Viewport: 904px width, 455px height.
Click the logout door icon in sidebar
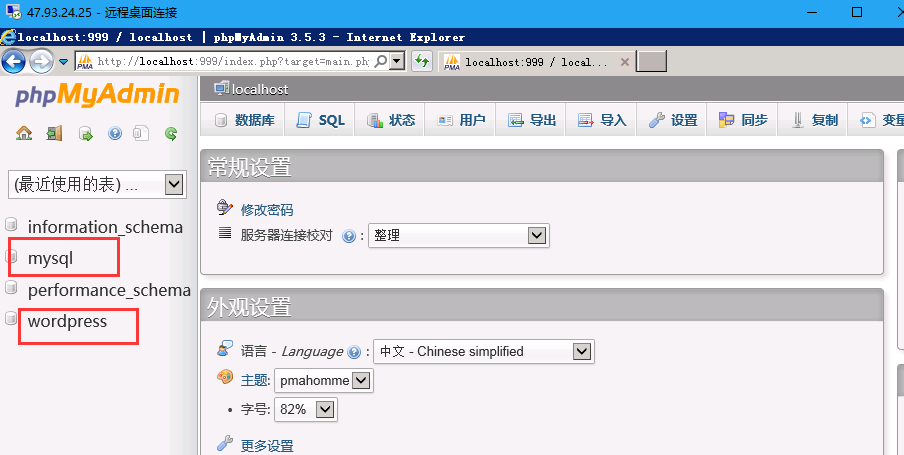coord(54,133)
